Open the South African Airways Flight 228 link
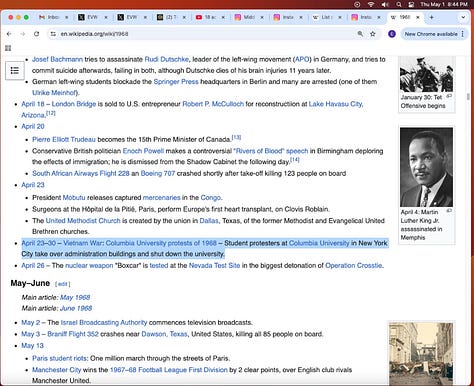This screenshot has height=386, width=474. pyautogui.click(x=81, y=173)
